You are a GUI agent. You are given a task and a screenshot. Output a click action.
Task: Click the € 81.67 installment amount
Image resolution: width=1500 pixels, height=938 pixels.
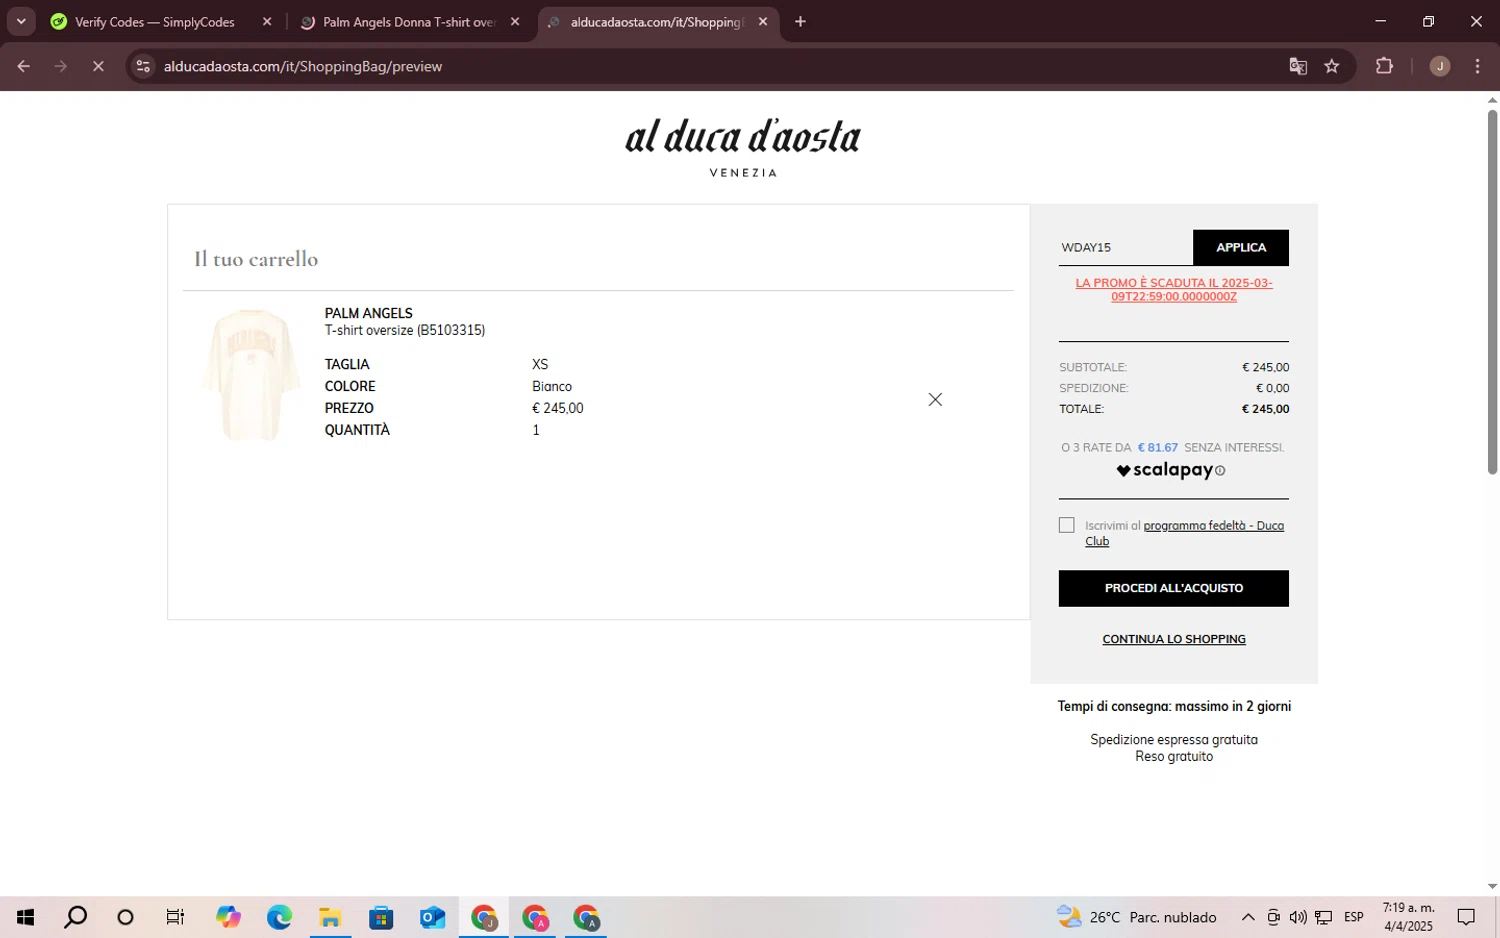point(1157,447)
